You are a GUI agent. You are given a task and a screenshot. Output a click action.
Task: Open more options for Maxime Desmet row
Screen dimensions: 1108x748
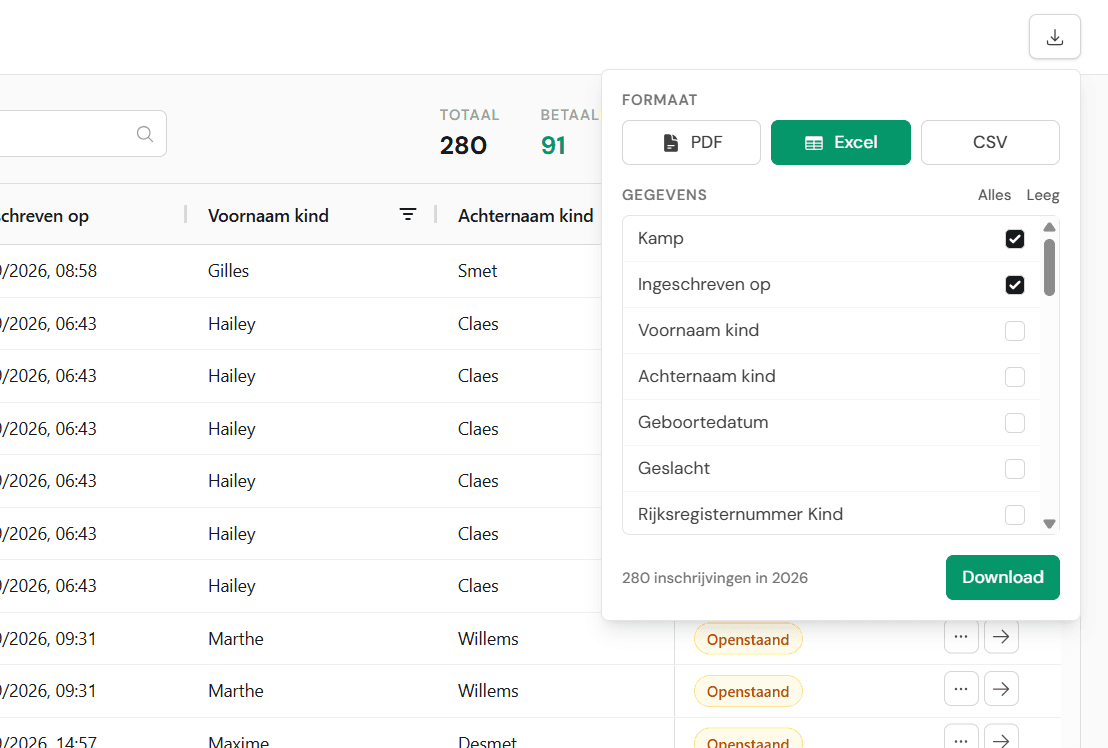[x=961, y=737]
